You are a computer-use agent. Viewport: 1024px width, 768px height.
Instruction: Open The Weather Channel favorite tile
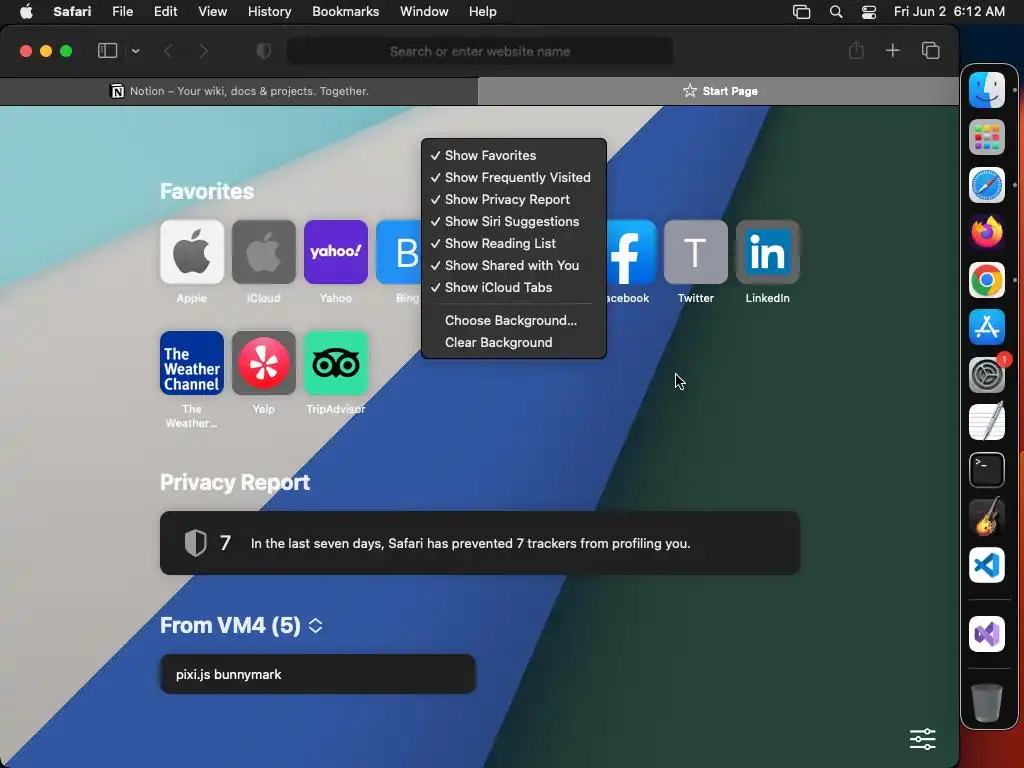click(191, 363)
